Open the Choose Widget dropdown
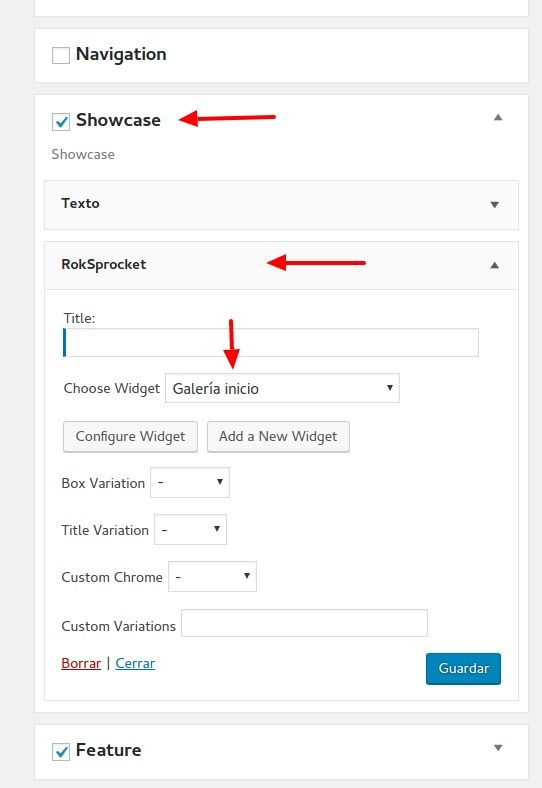 click(x=283, y=388)
